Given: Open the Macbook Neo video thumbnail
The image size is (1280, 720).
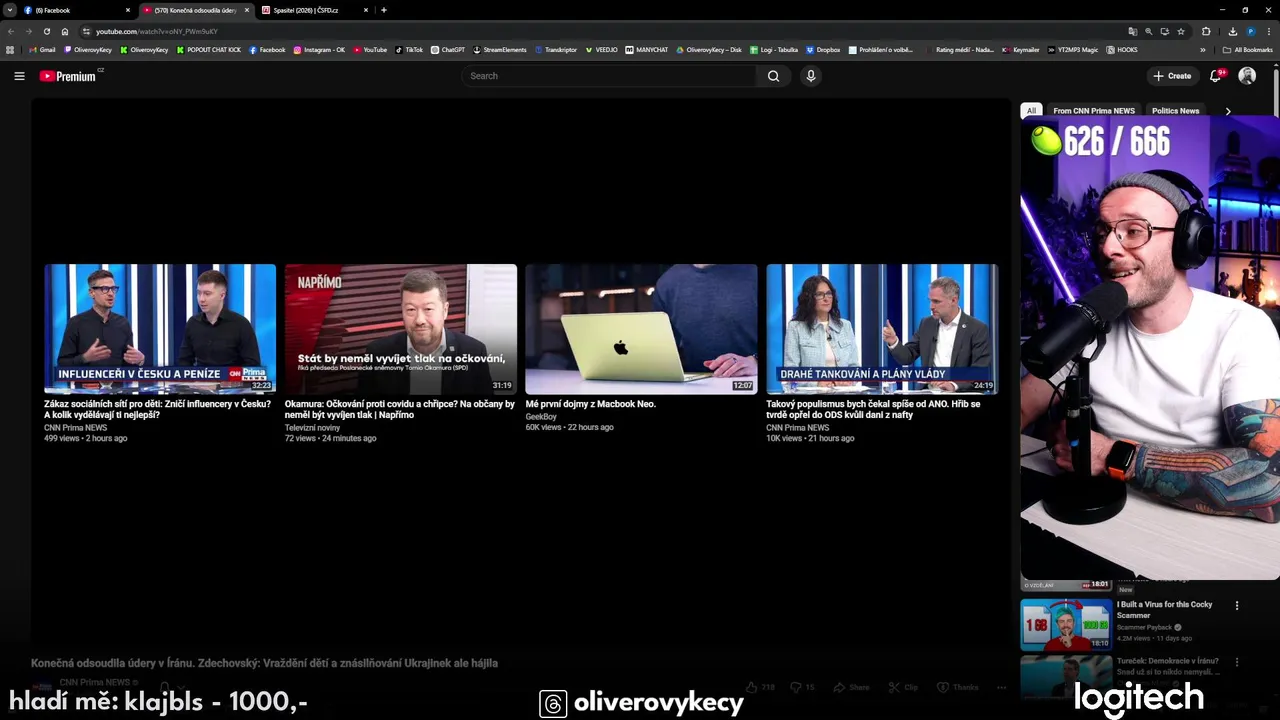Looking at the screenshot, I should coord(641,329).
